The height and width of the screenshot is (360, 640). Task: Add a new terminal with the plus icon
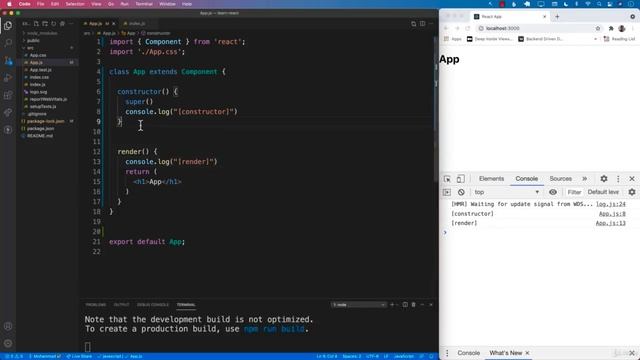[x=392, y=304]
